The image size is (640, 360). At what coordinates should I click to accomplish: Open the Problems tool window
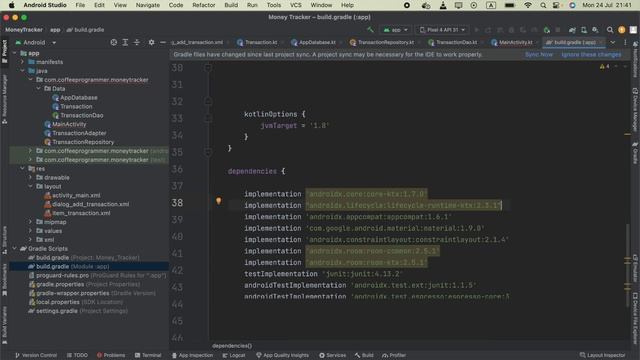coord(111,355)
